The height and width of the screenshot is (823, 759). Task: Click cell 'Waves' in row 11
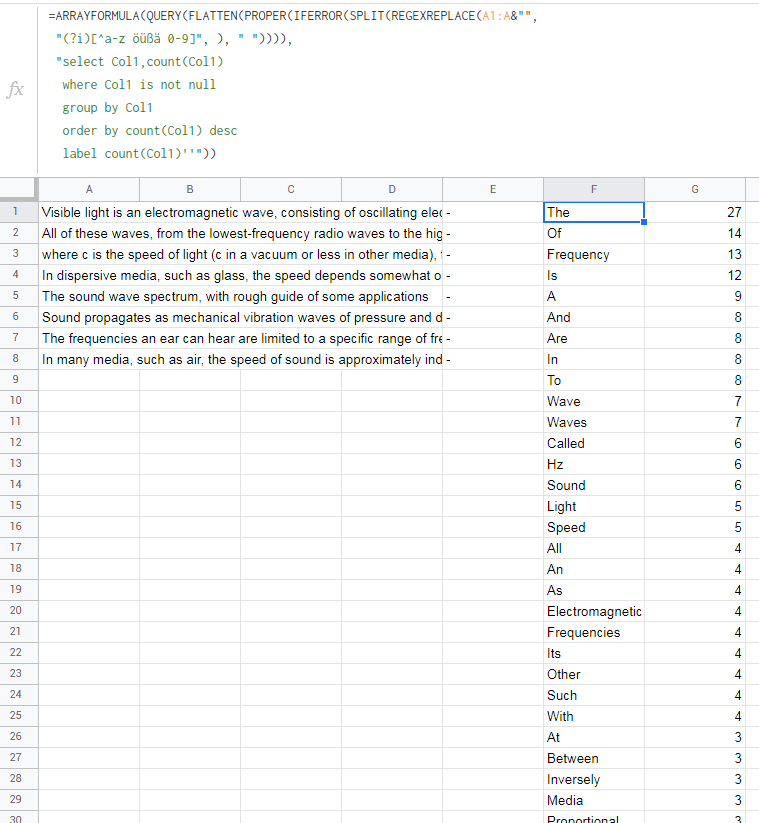pyautogui.click(x=594, y=422)
